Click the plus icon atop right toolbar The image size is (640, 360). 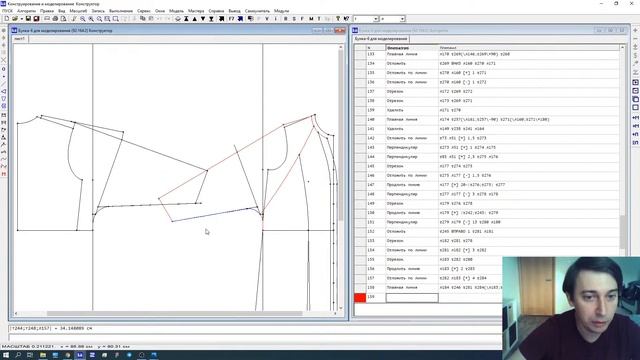[636, 31]
